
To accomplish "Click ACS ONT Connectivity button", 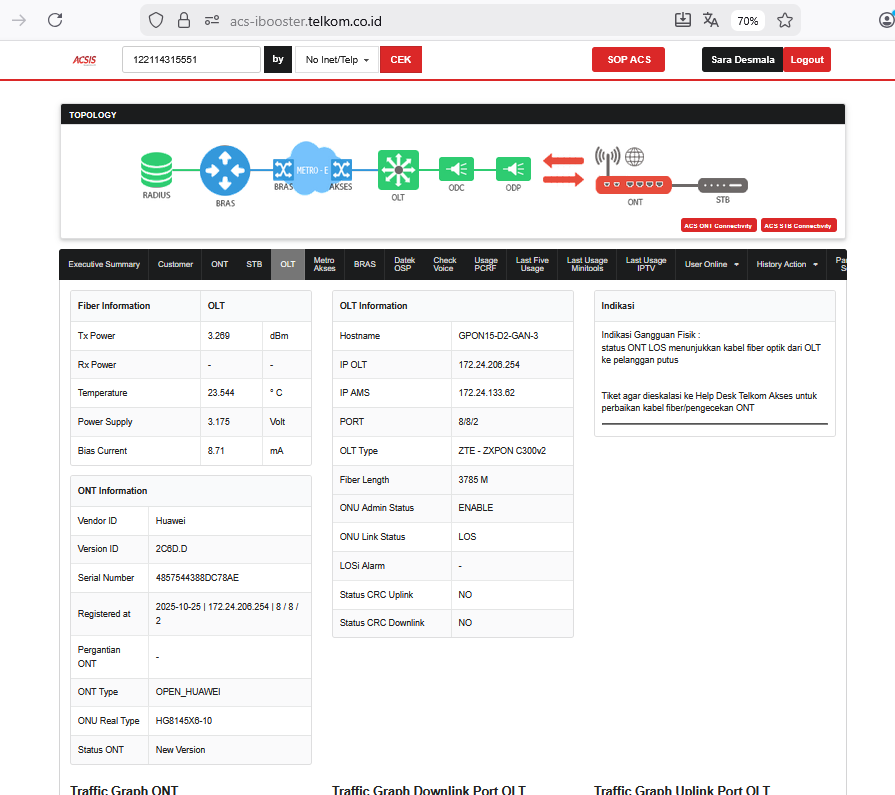I will click(x=719, y=225).
